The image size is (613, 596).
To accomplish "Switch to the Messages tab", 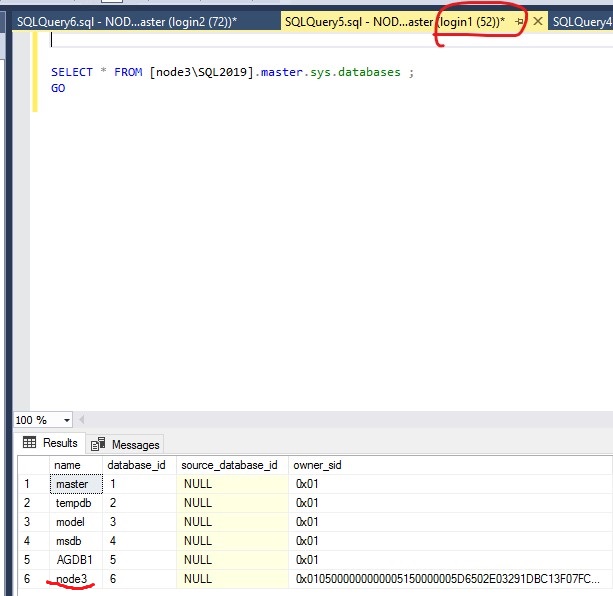I will tap(125, 444).
